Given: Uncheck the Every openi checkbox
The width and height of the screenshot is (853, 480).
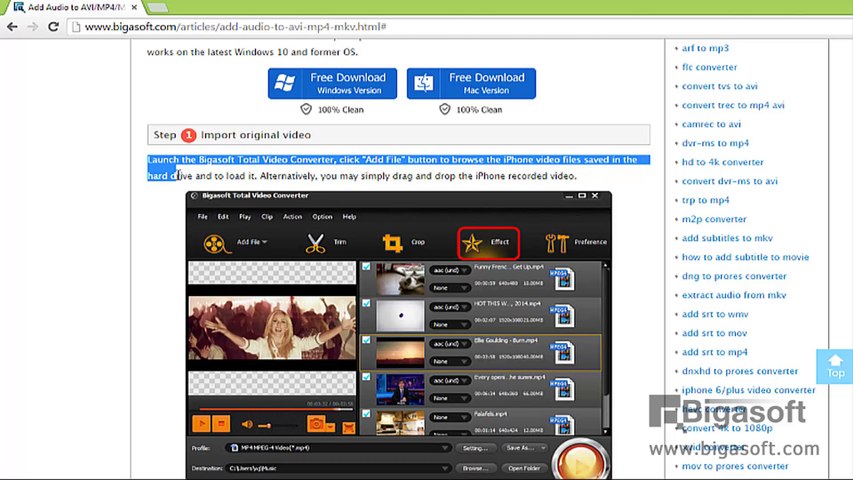Looking at the screenshot, I should (366, 377).
